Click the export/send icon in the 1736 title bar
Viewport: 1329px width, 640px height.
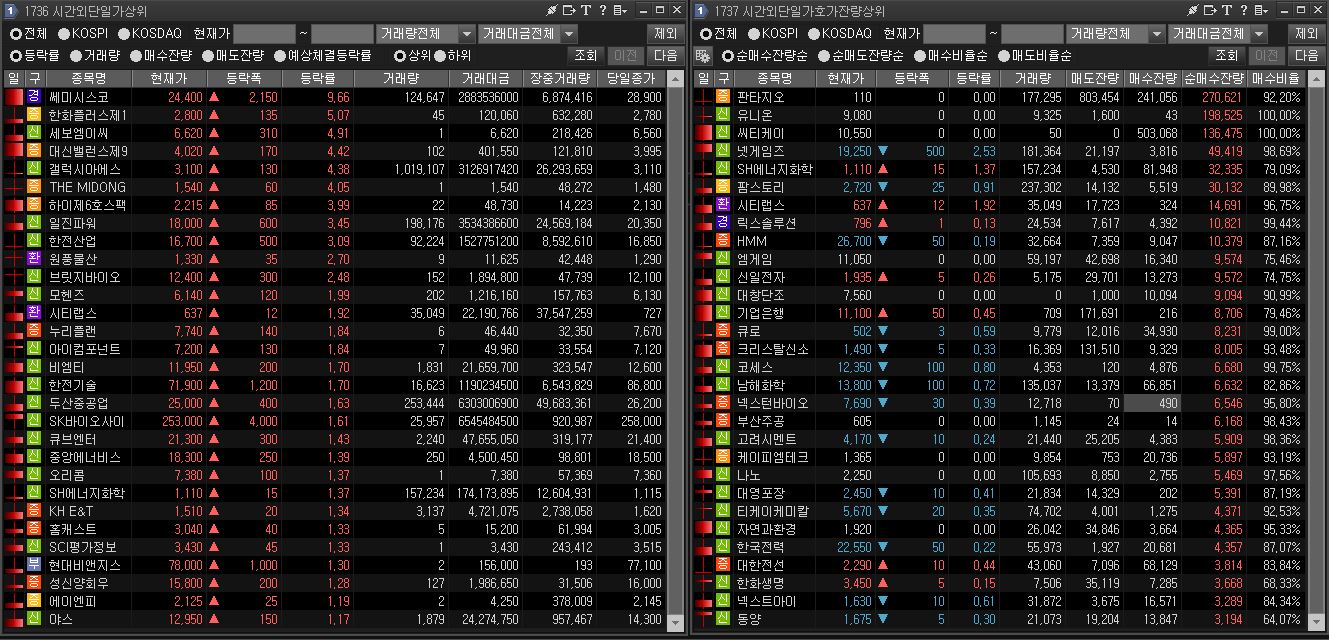click(569, 10)
